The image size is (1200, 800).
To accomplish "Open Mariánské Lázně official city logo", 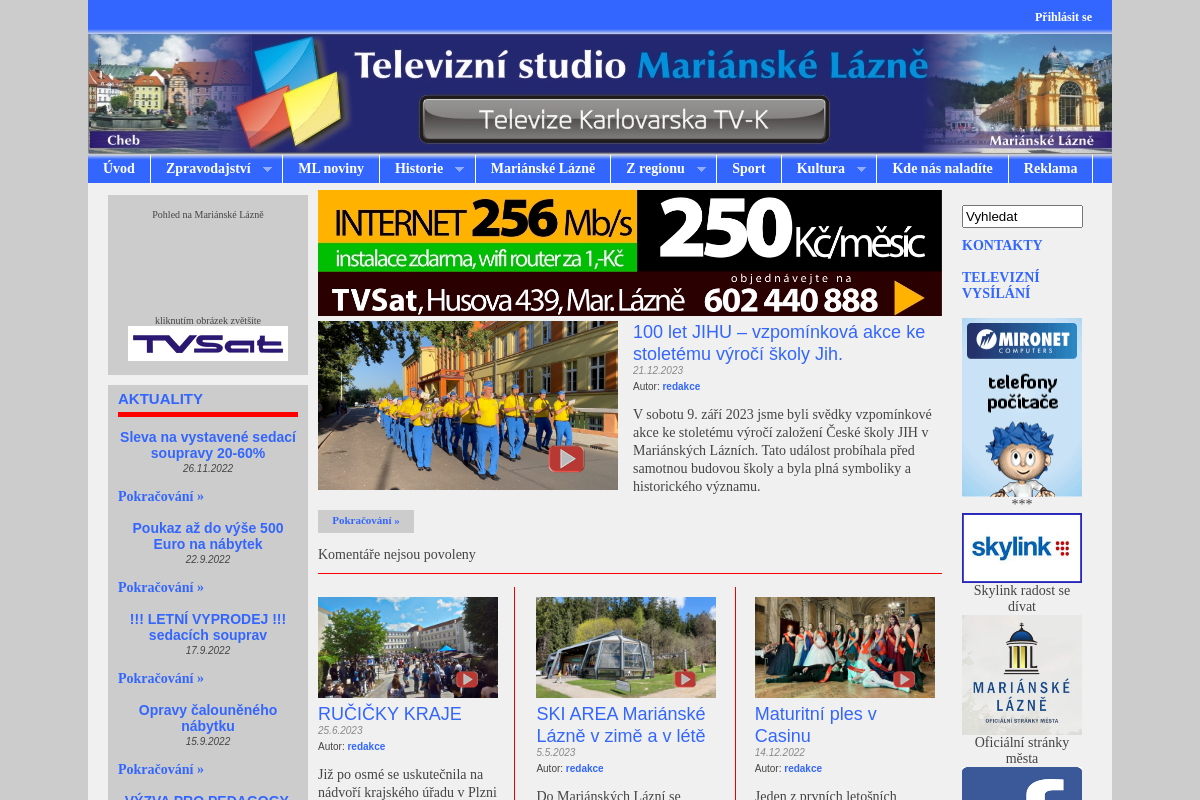I will 1022,675.
